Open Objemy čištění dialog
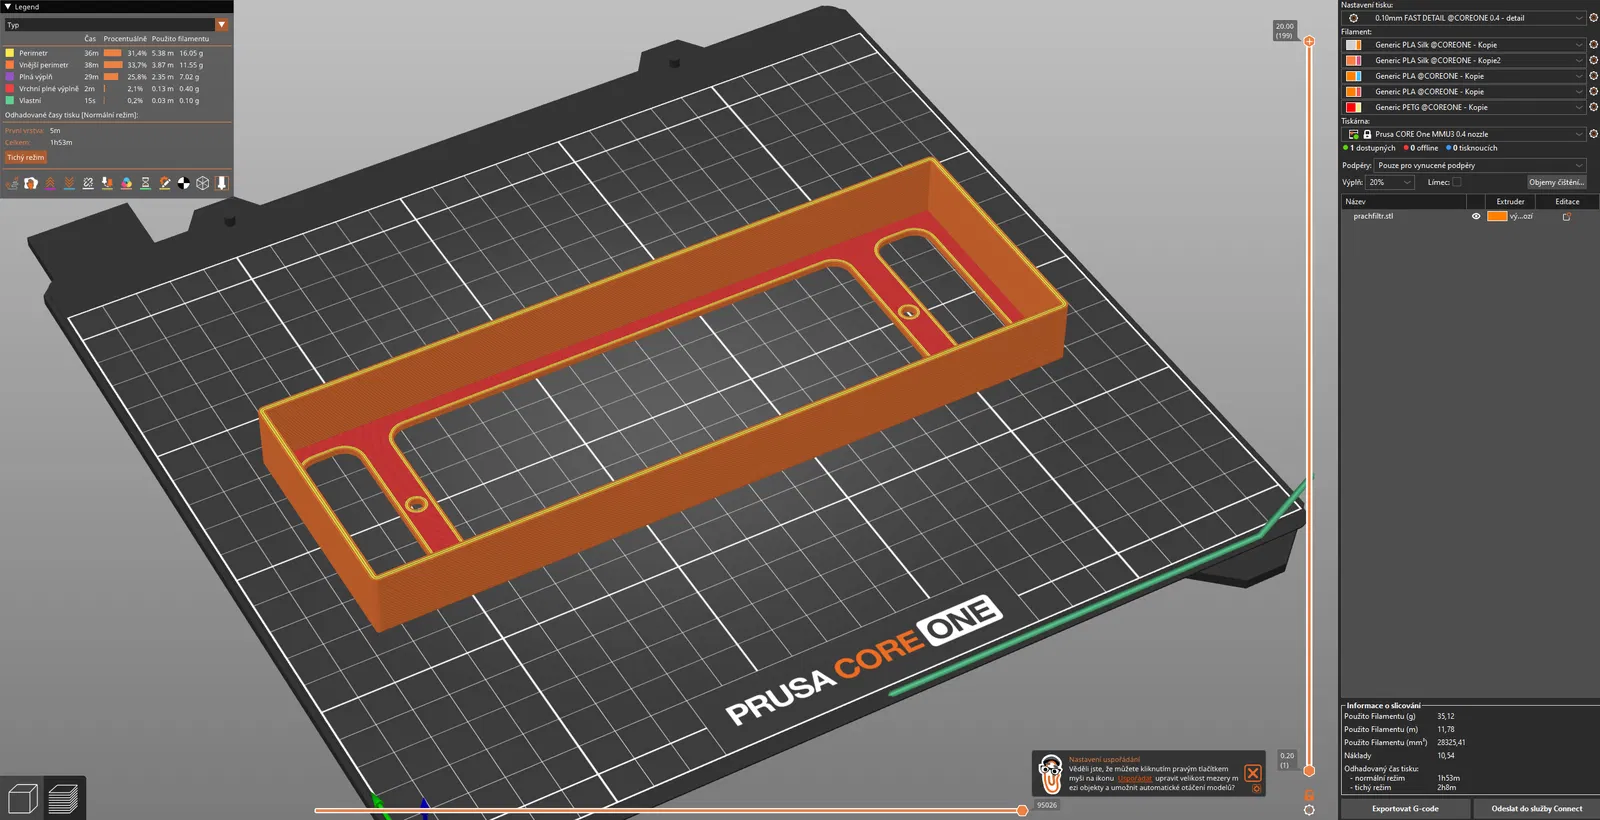 [x=1556, y=182]
